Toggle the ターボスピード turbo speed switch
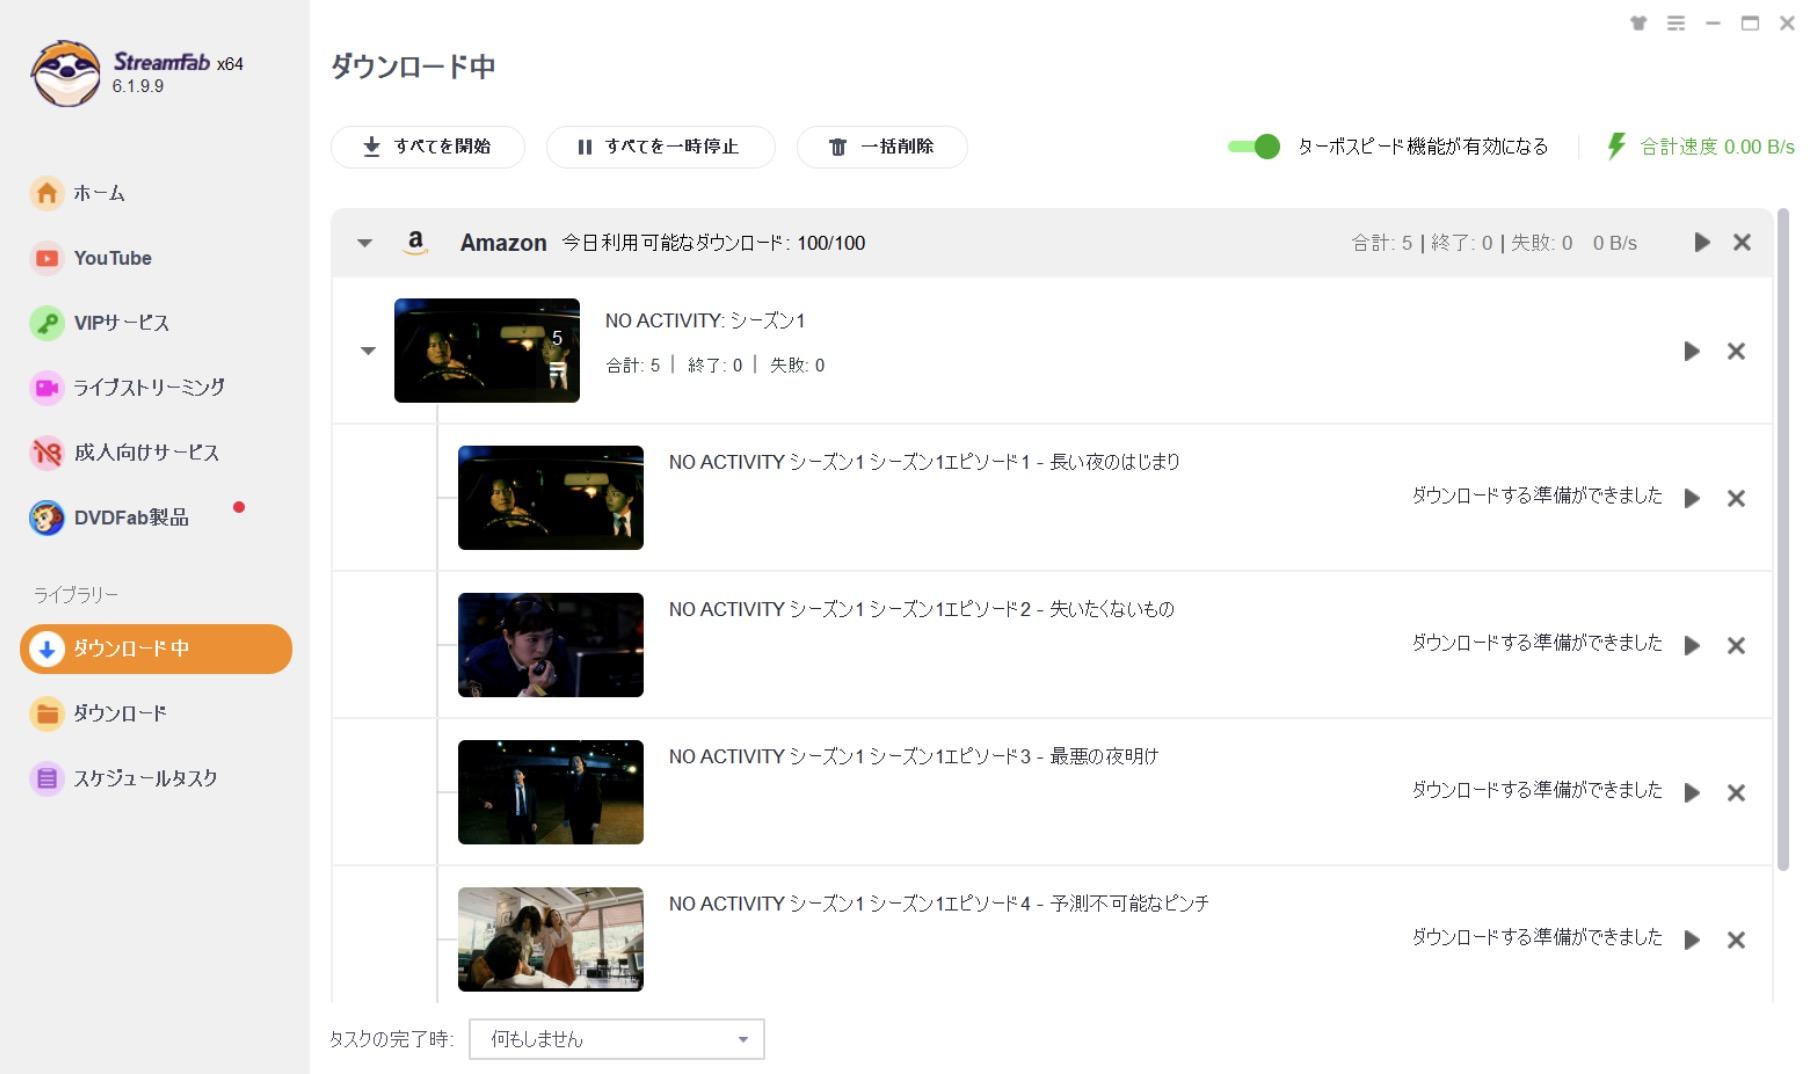This screenshot has width=1812, height=1074. (1254, 147)
